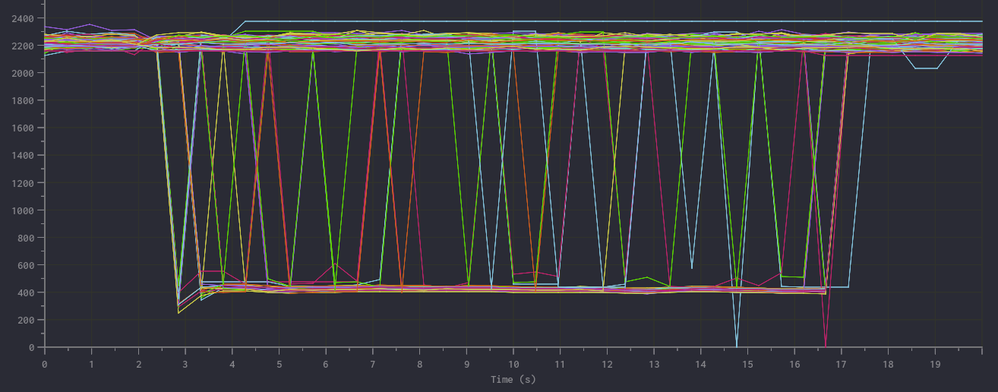998x392 pixels.
Task: Click the 11 tick label on time axis
Action: 560,365
